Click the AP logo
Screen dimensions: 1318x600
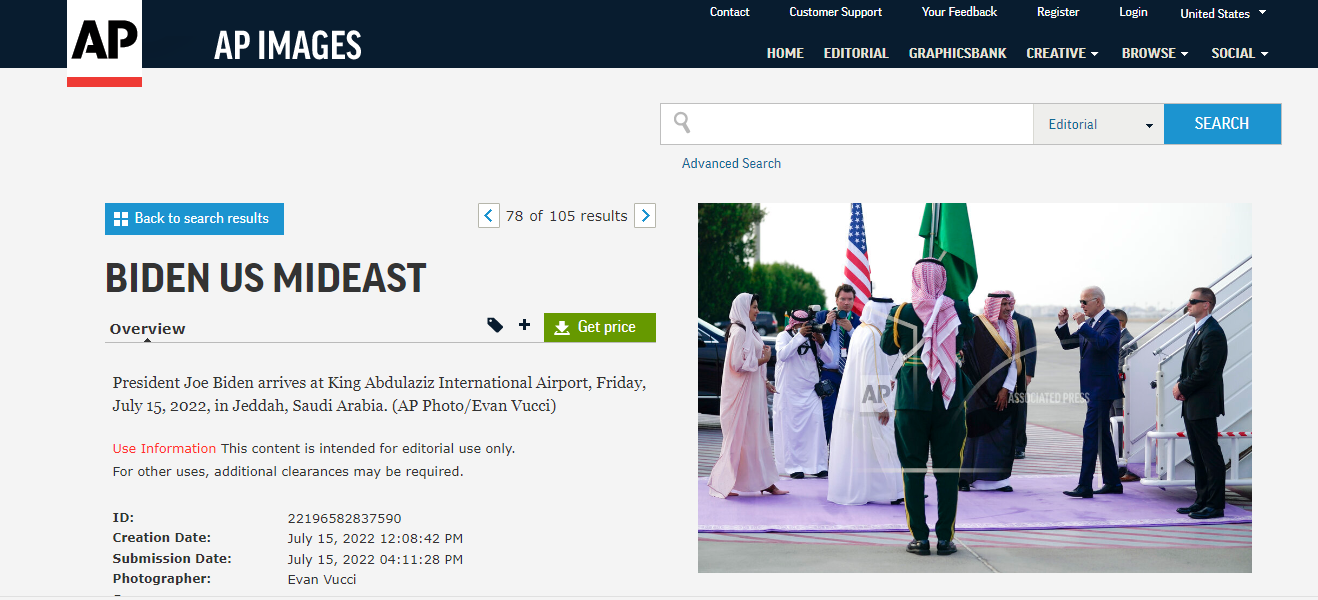[104, 42]
